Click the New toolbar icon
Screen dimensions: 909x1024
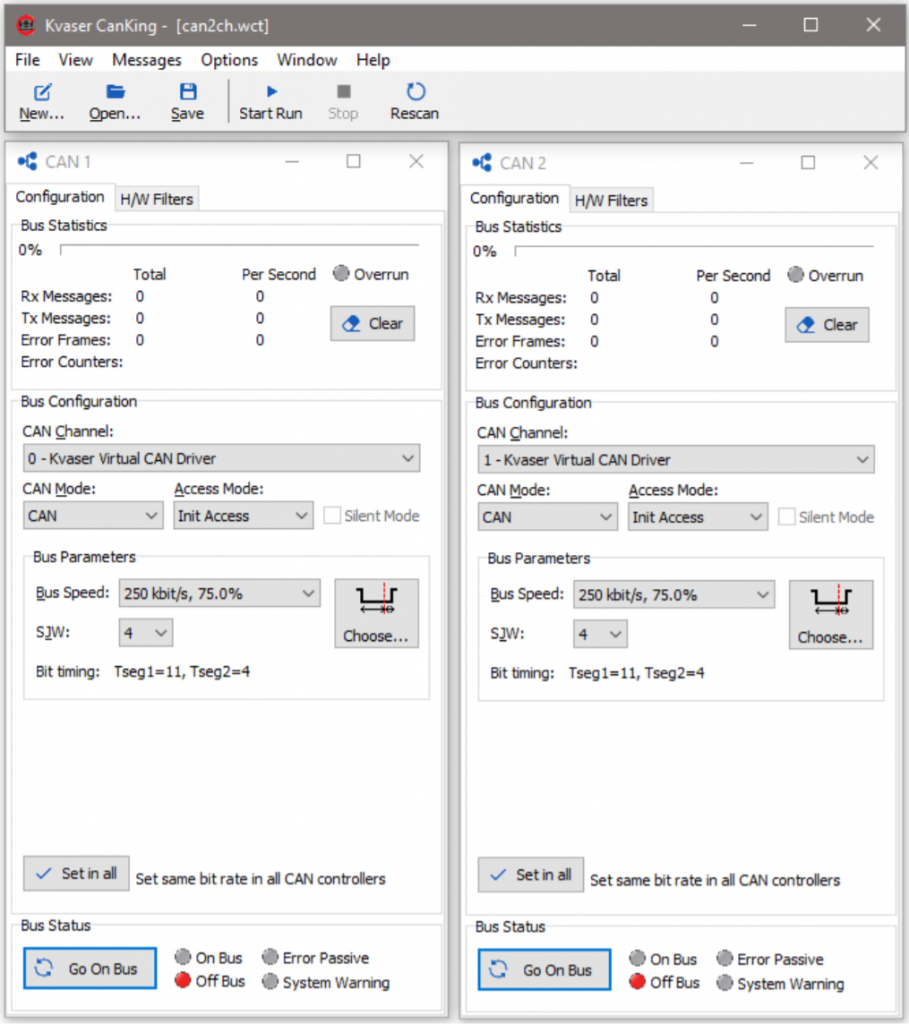pyautogui.click(x=40, y=100)
